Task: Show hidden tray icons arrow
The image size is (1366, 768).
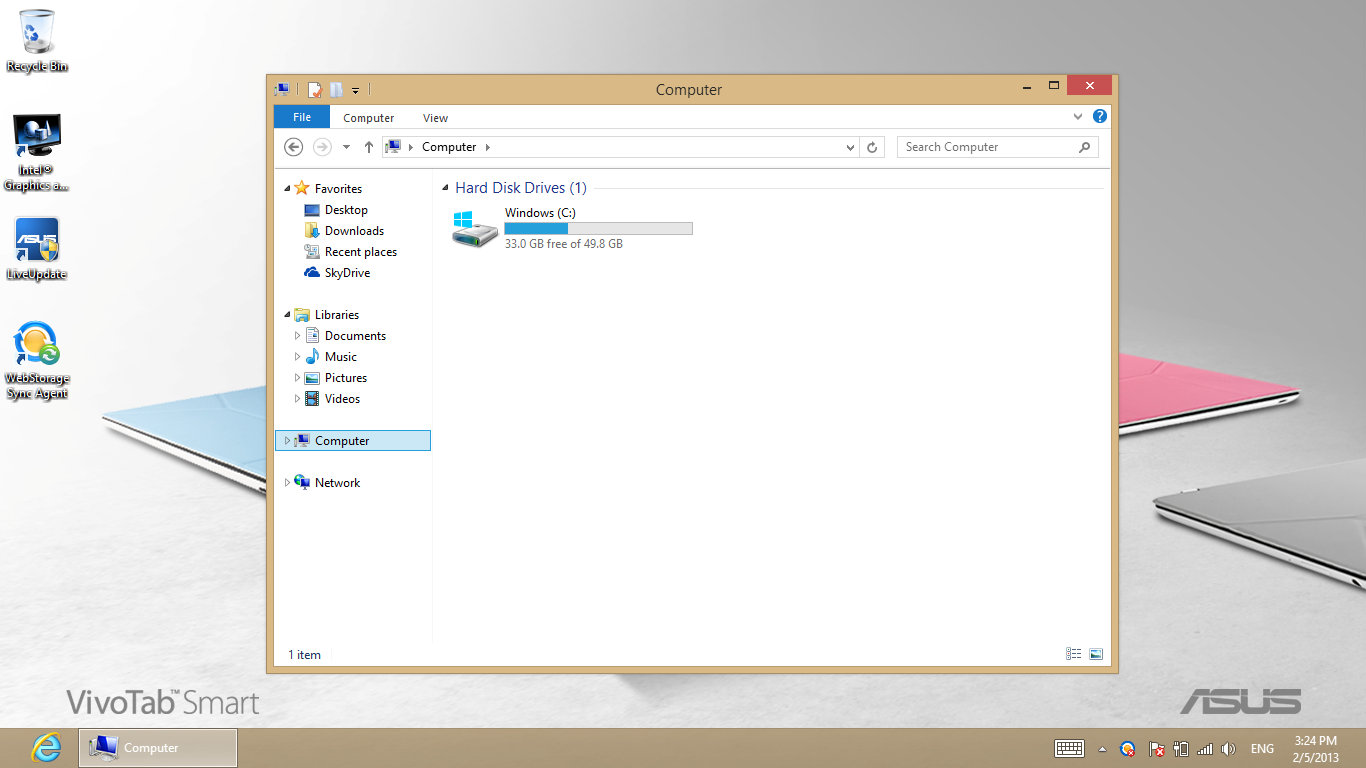Action: [1103, 749]
